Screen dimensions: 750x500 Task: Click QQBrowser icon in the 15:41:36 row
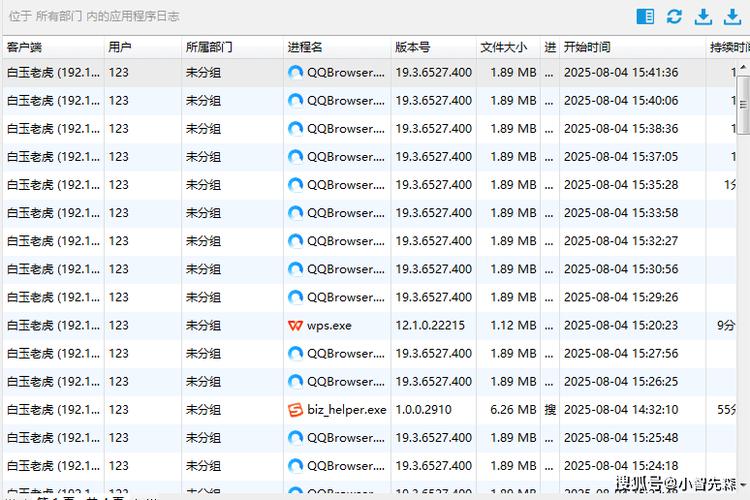click(295, 72)
